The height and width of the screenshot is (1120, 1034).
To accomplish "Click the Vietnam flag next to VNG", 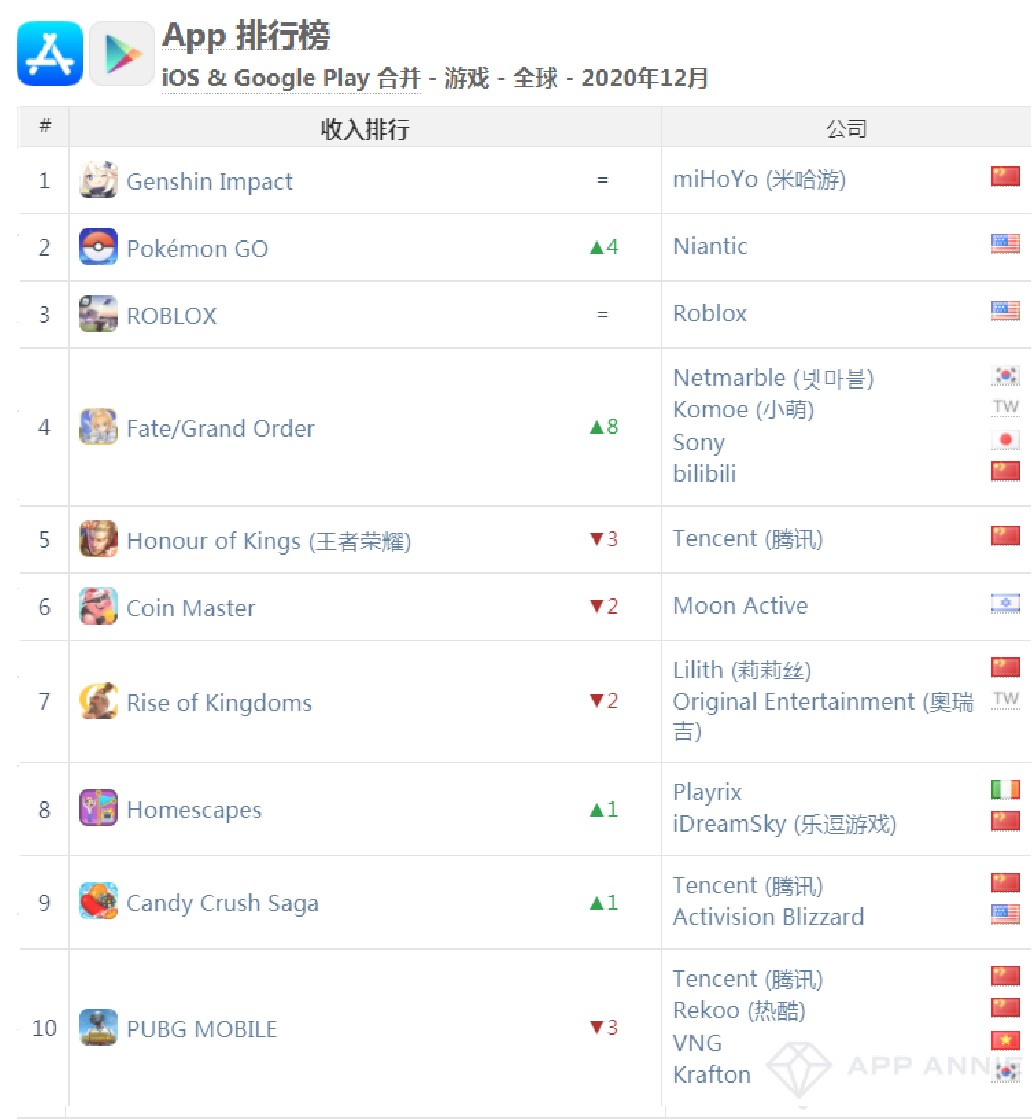I will point(1005,1041).
